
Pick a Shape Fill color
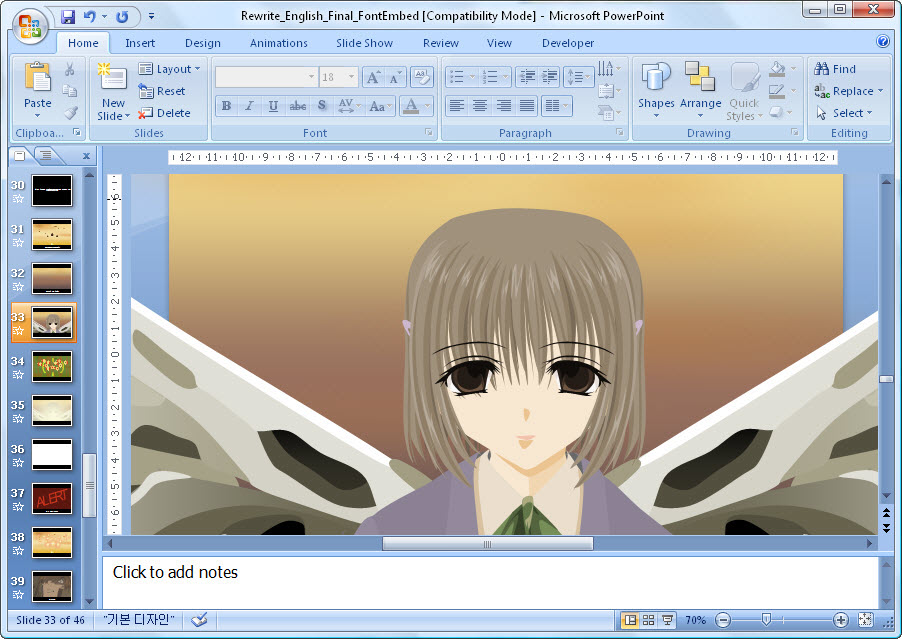click(777, 70)
